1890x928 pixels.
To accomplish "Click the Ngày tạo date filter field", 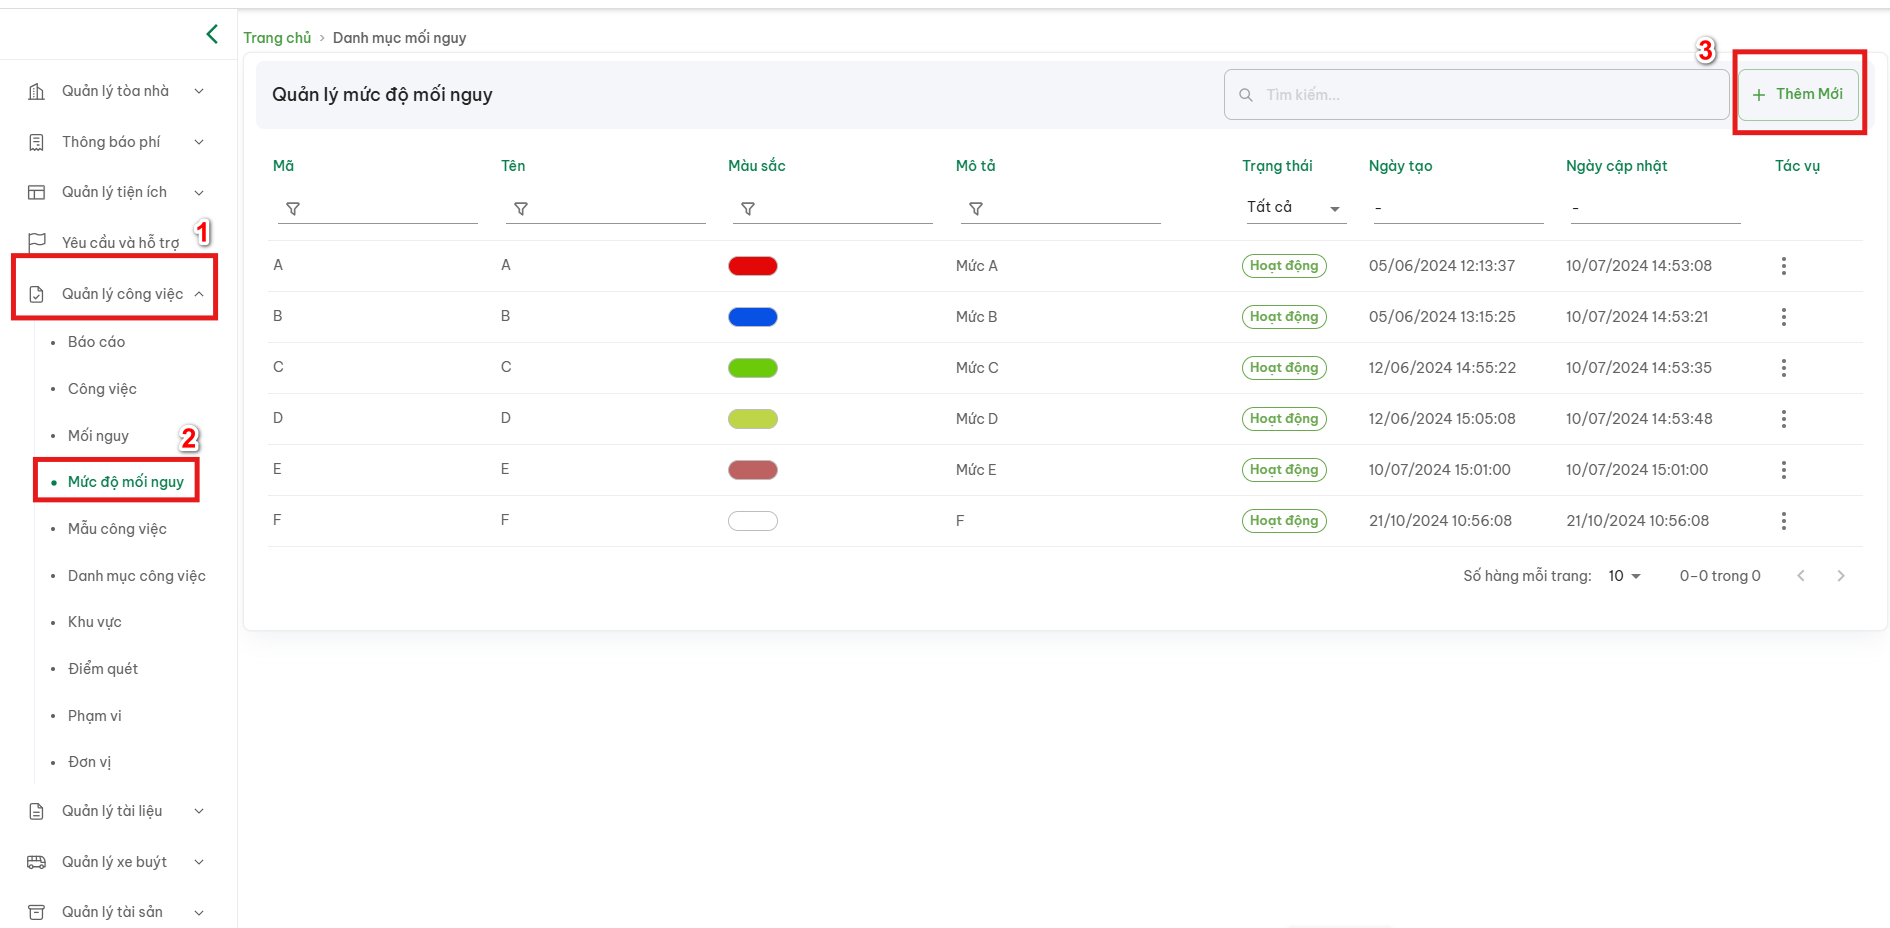I will point(1458,208).
